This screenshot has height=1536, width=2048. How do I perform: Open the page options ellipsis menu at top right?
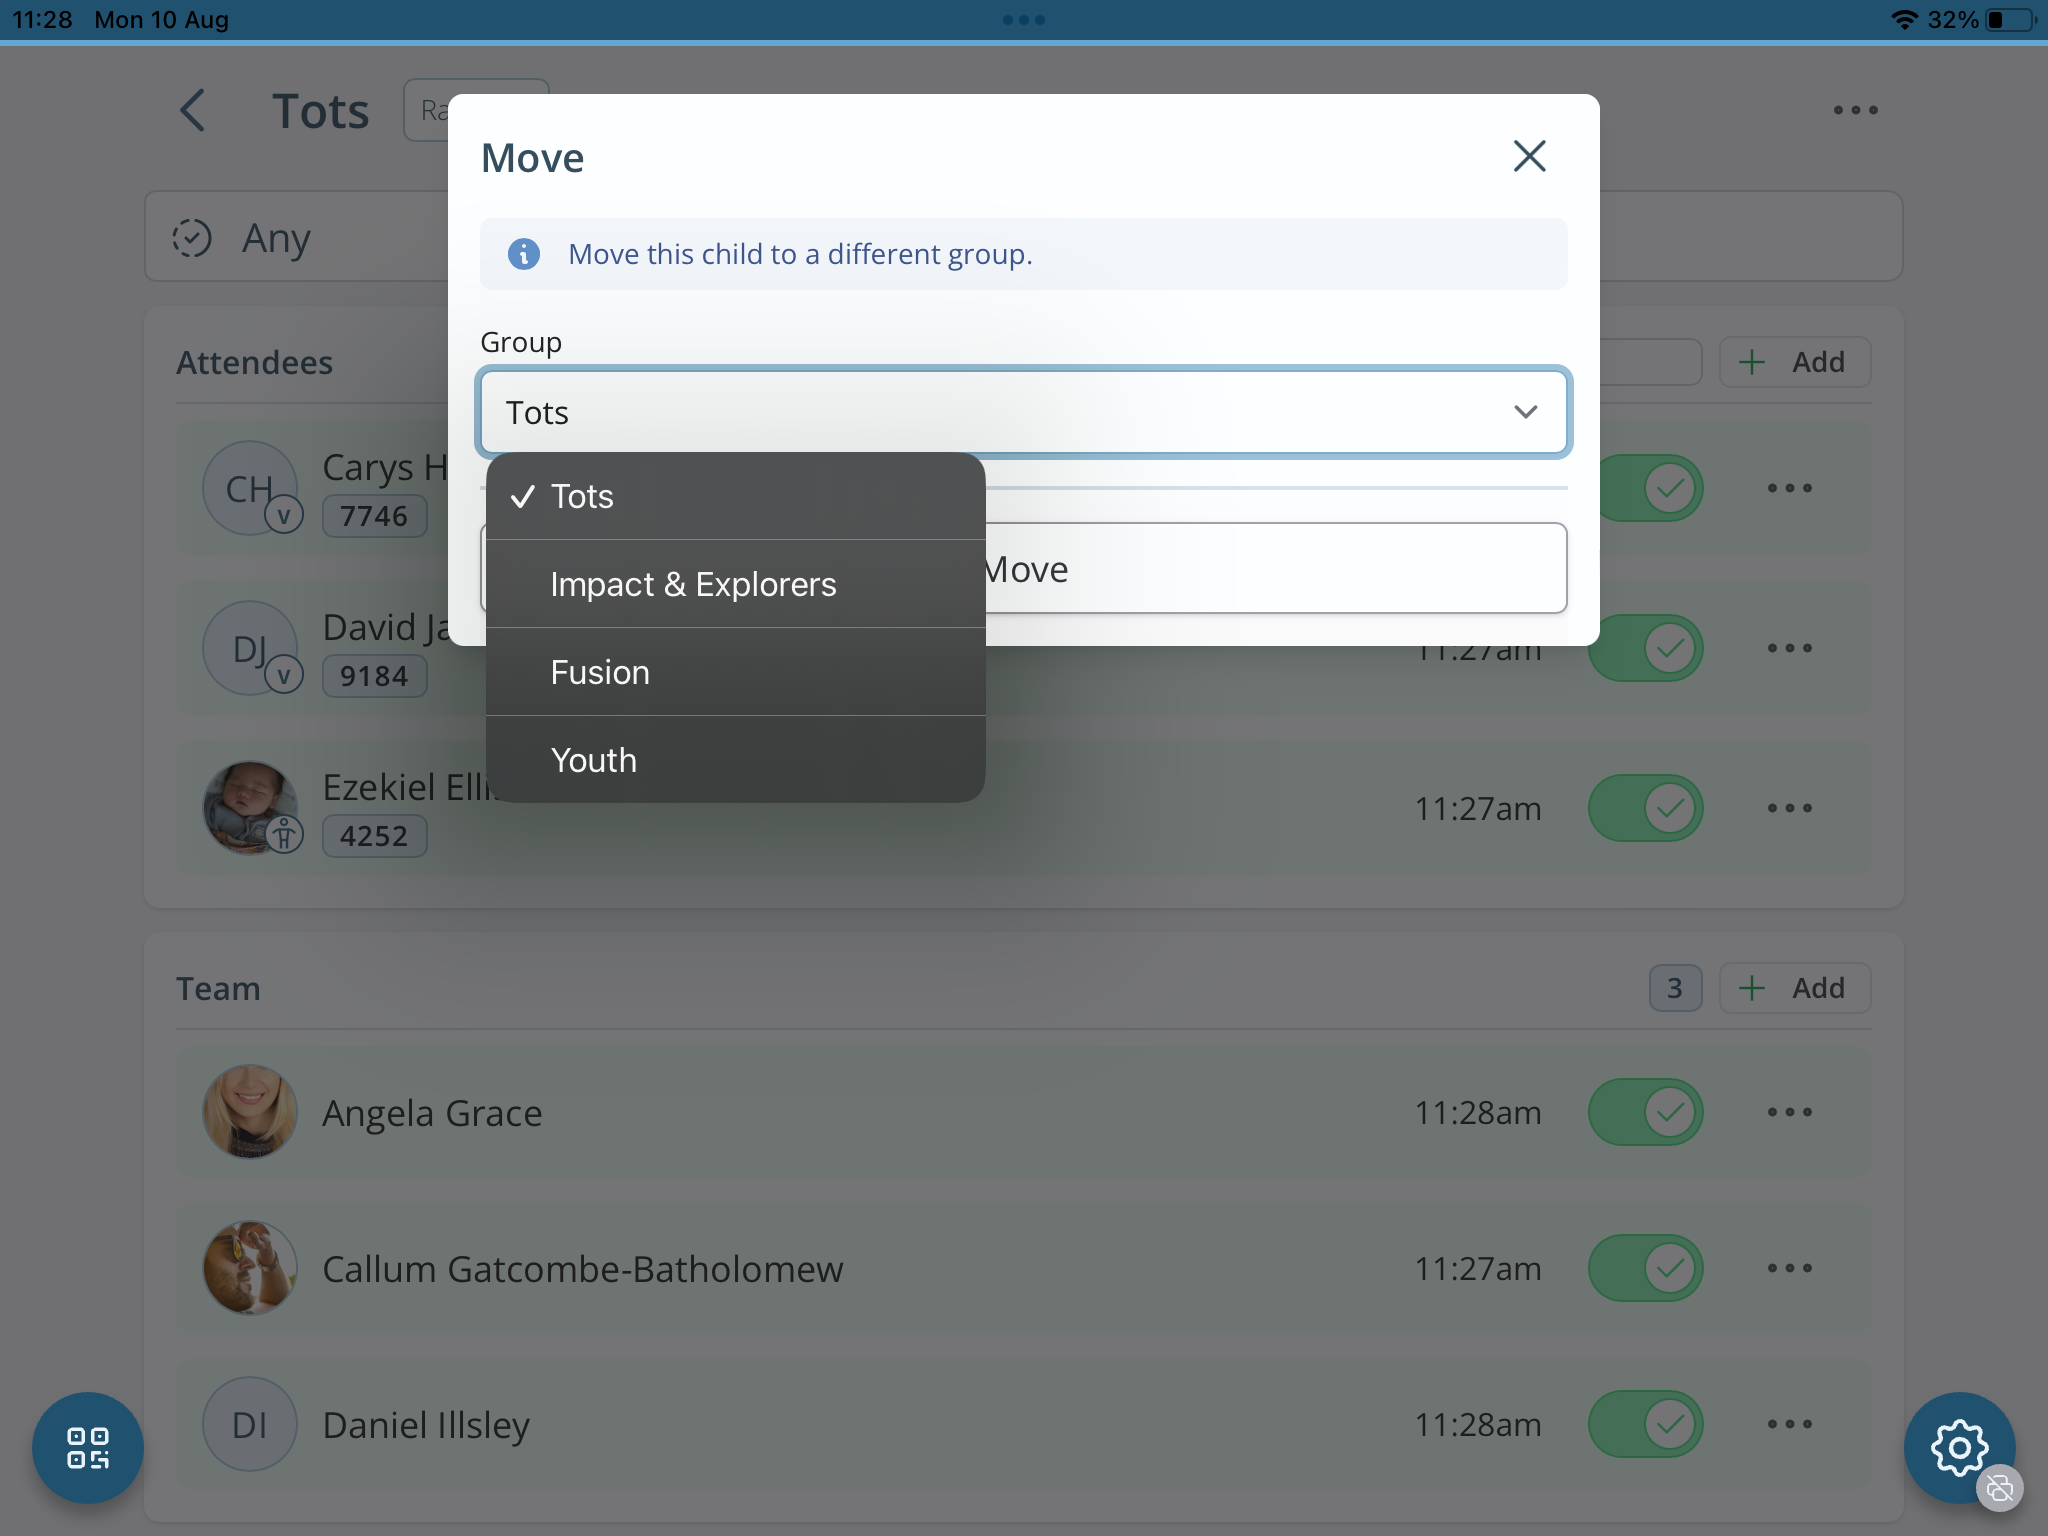(1855, 110)
